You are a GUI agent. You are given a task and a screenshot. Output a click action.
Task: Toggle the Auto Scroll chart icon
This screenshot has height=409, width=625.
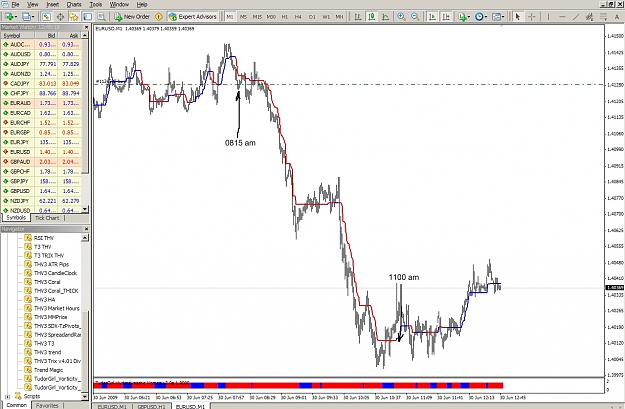pyautogui.click(x=432, y=17)
